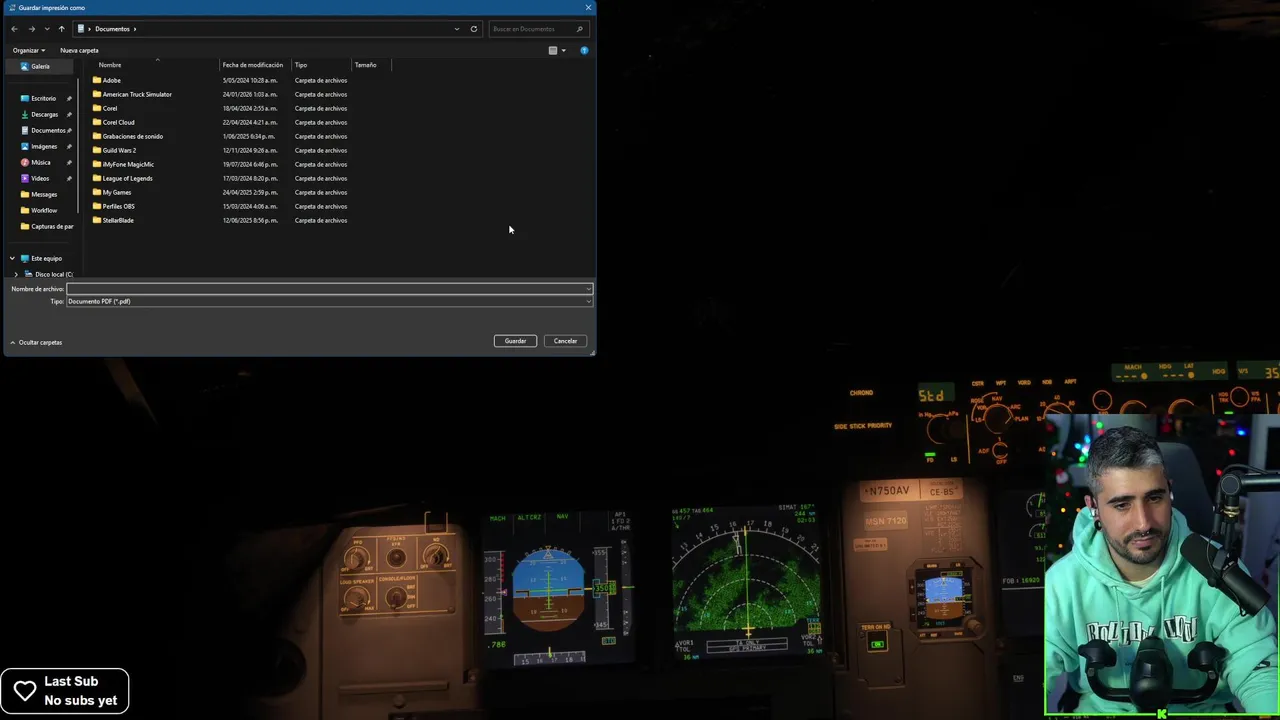
Task: Select the StellarBlade folder icon
Action: [x=97, y=220]
